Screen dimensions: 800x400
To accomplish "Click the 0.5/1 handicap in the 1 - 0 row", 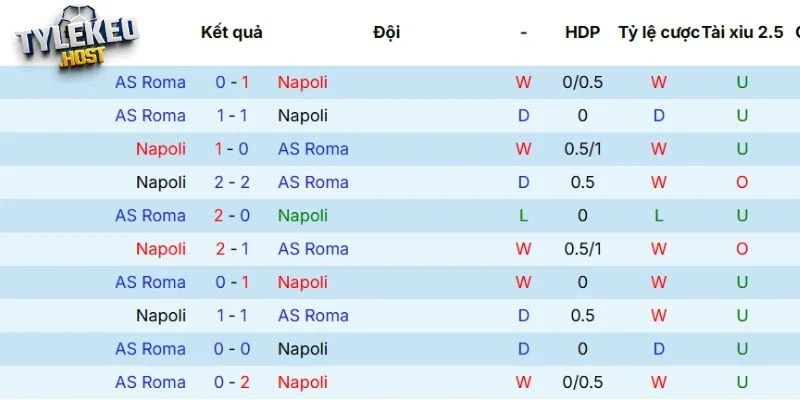I will [582, 149].
